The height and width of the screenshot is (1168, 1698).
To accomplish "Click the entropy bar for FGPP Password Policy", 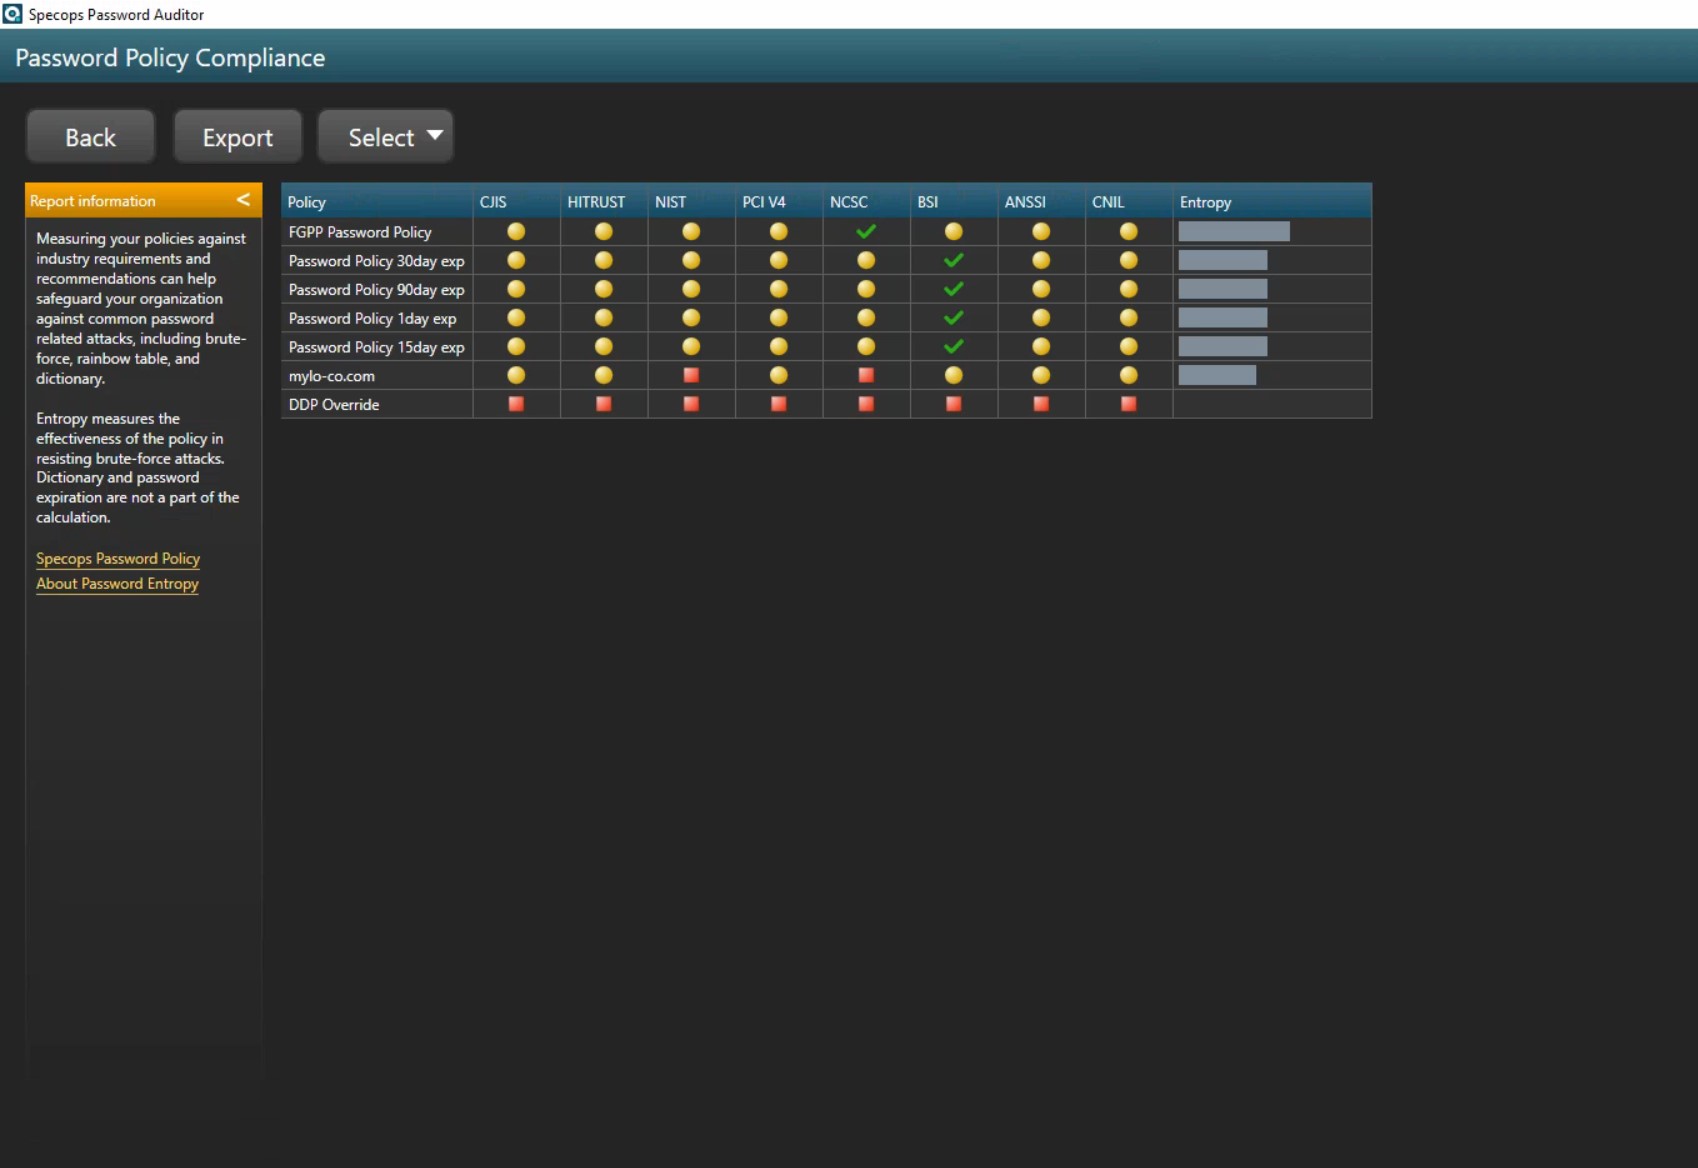I will [1234, 231].
